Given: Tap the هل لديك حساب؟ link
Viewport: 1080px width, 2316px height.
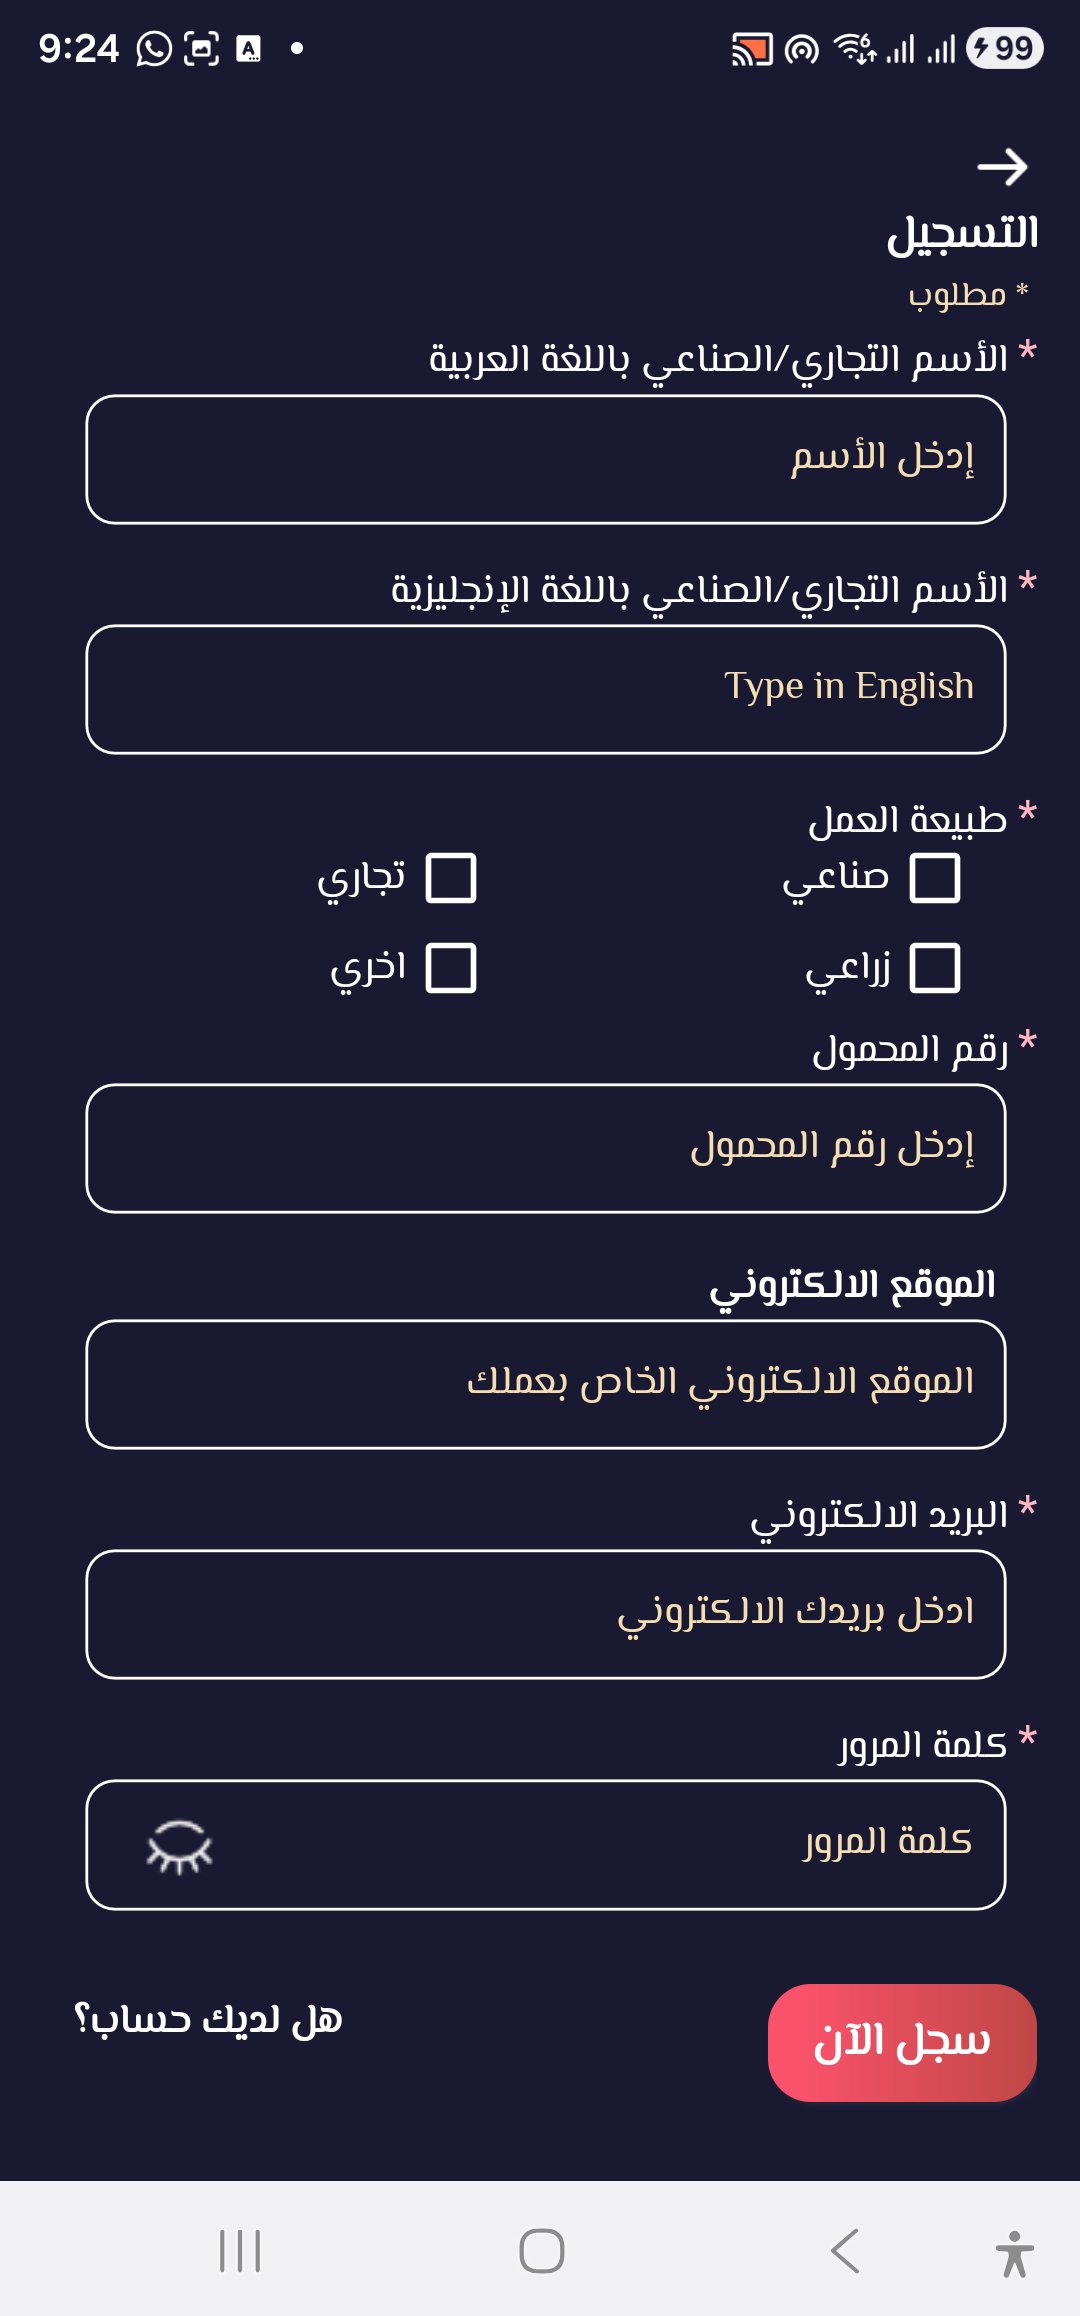Looking at the screenshot, I should click(209, 2020).
